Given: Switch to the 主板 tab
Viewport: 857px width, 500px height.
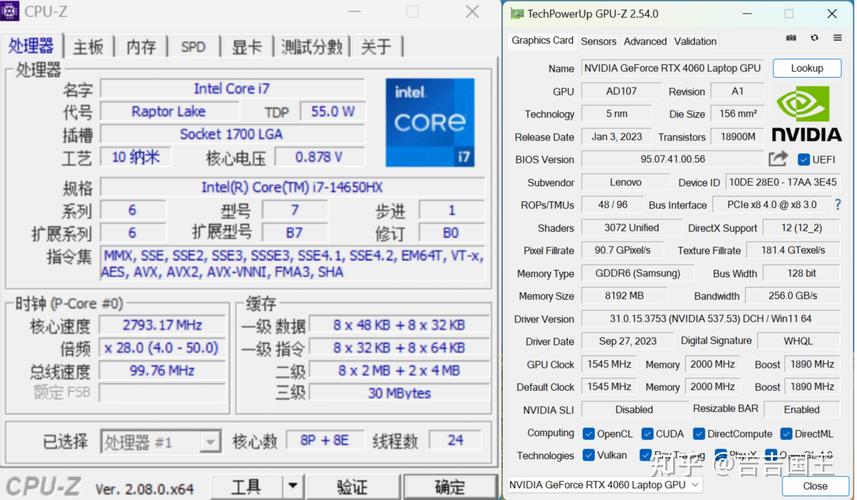Looking at the screenshot, I should pos(88,47).
